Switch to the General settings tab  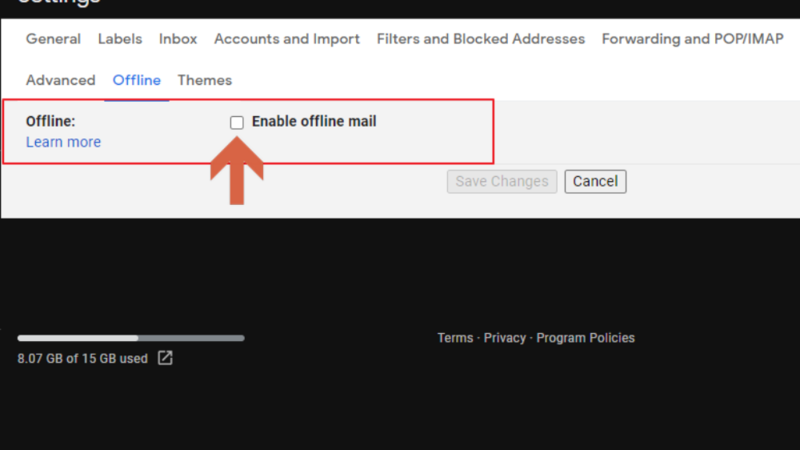54,39
